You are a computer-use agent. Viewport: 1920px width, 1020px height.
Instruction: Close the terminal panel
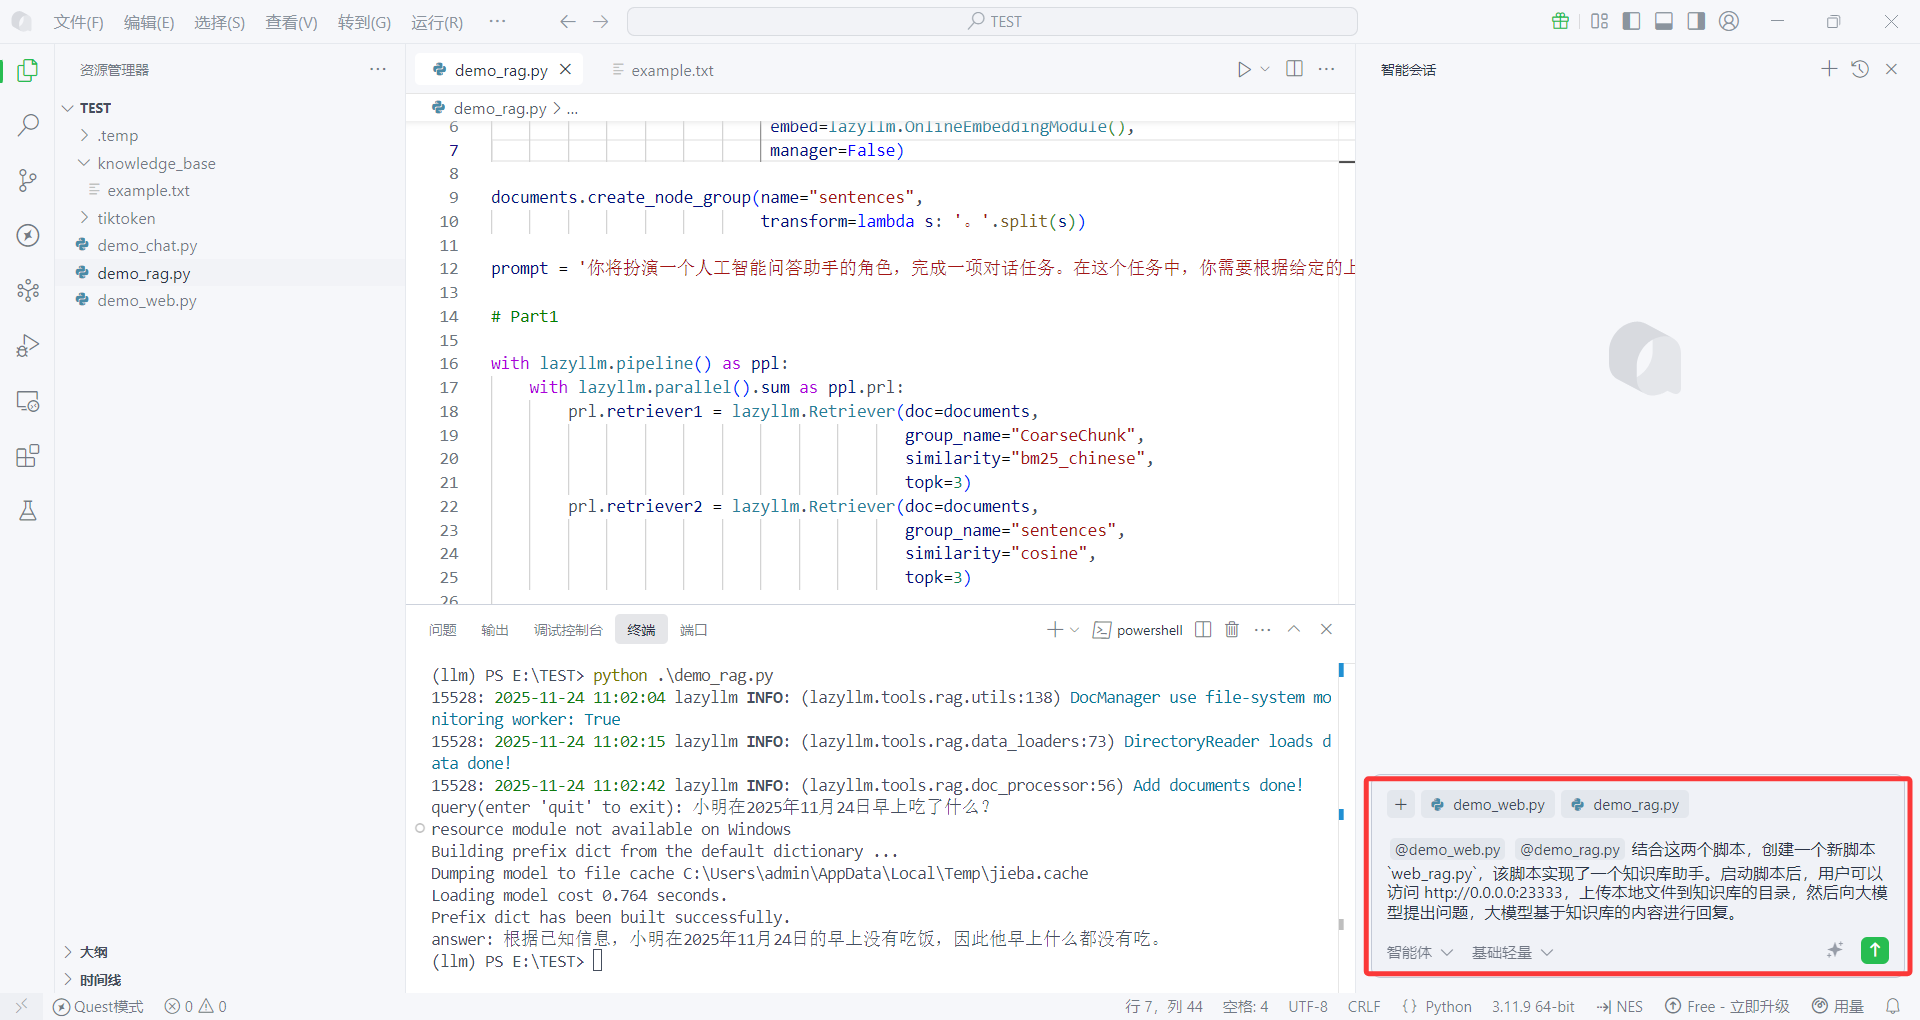[x=1326, y=629]
